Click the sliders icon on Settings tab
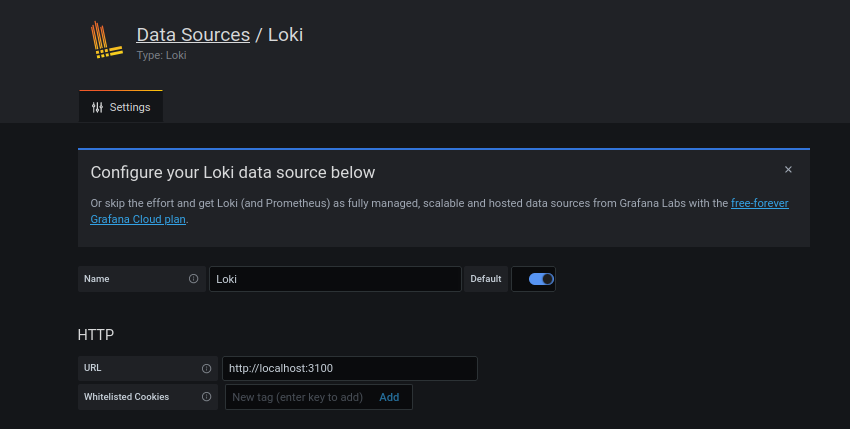The image size is (850, 429). [x=97, y=107]
